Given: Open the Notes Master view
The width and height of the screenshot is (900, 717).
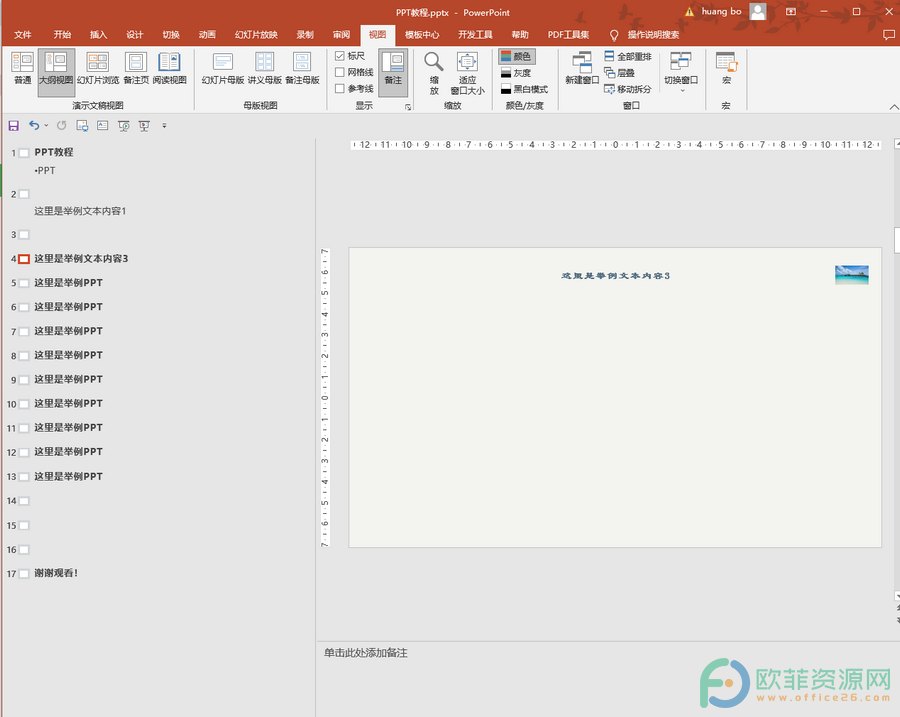Looking at the screenshot, I should (x=302, y=69).
